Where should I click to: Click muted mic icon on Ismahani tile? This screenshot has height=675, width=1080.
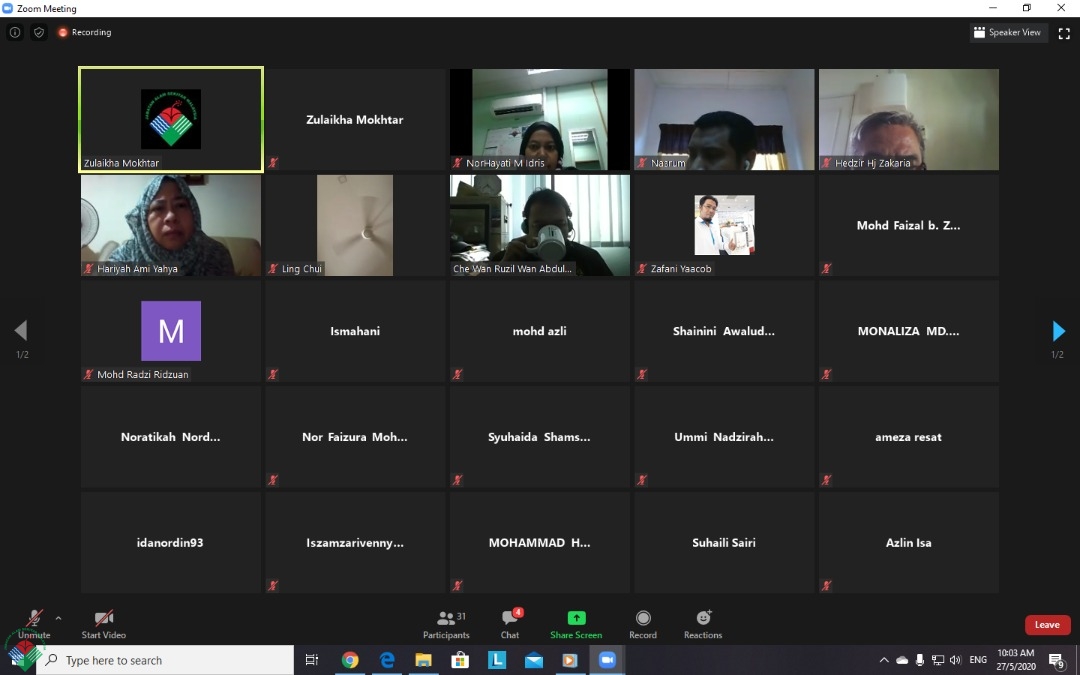pyautogui.click(x=273, y=374)
